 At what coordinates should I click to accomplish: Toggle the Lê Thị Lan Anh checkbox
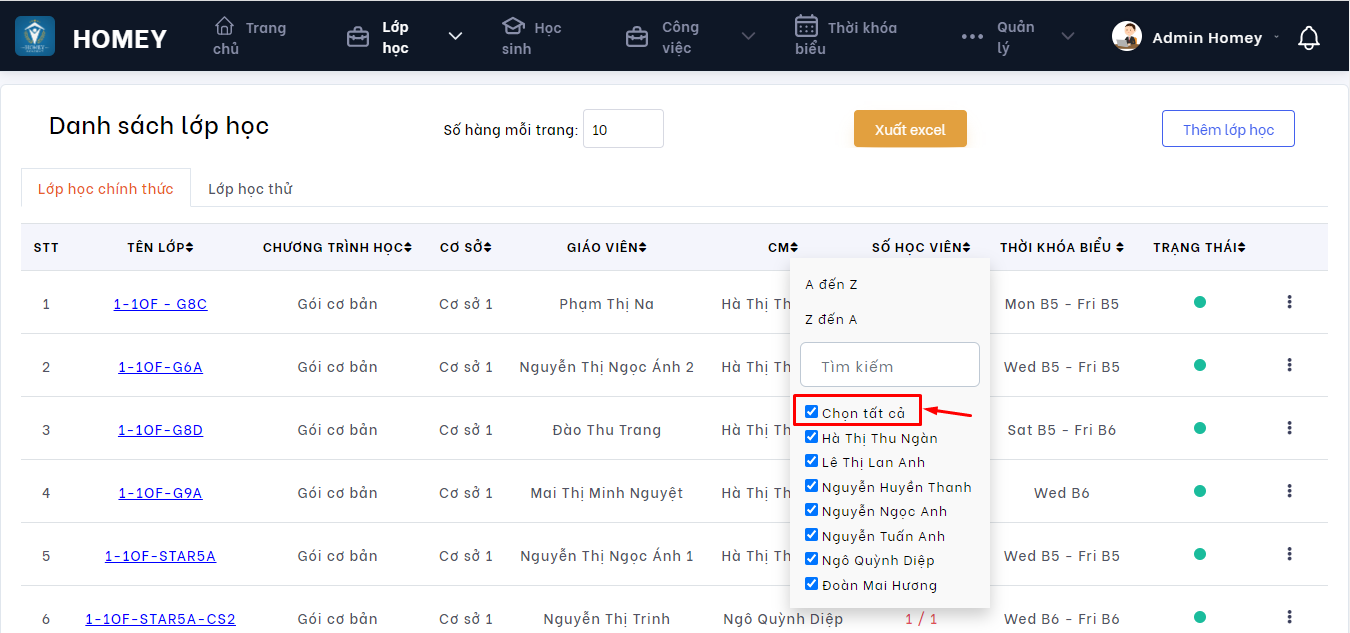tap(812, 462)
